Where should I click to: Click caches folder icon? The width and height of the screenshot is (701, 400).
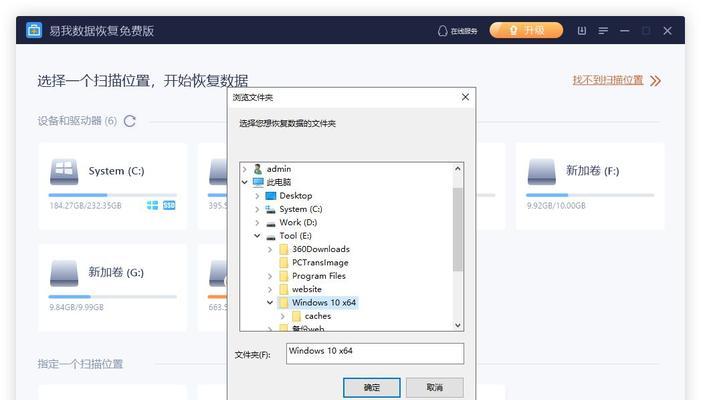pos(296,316)
